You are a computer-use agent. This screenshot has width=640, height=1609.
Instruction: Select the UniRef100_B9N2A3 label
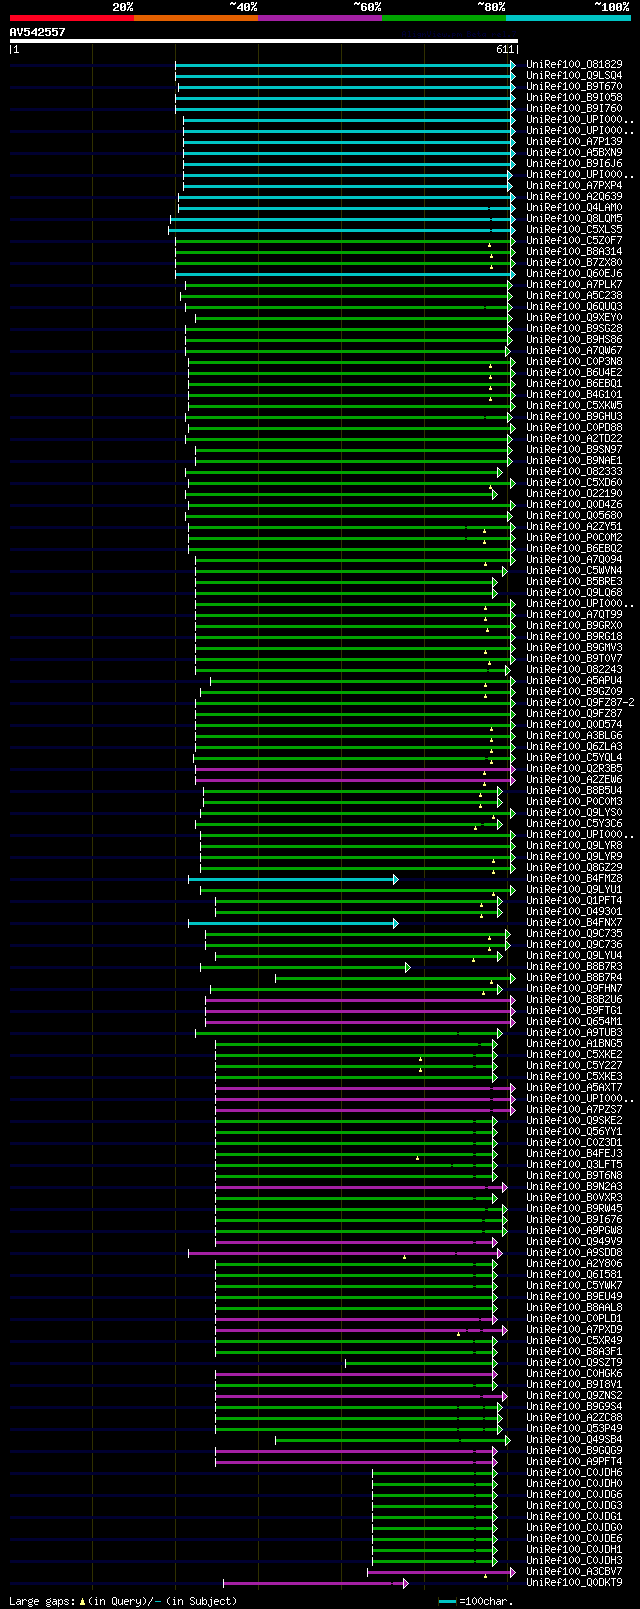pyautogui.click(x=574, y=1187)
